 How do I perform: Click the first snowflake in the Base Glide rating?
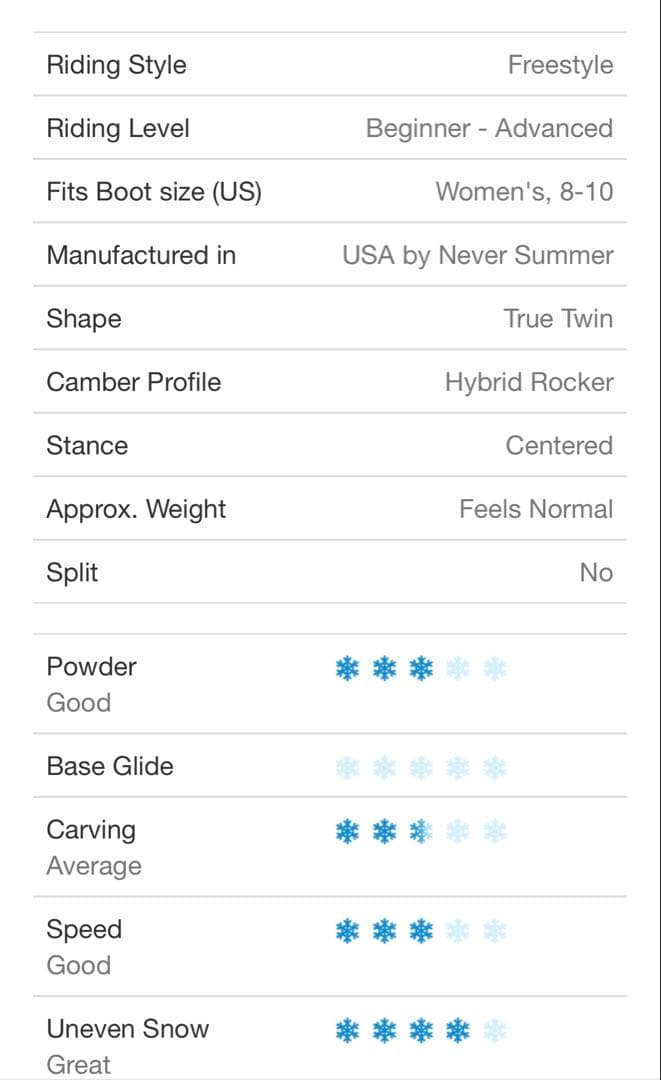point(347,767)
